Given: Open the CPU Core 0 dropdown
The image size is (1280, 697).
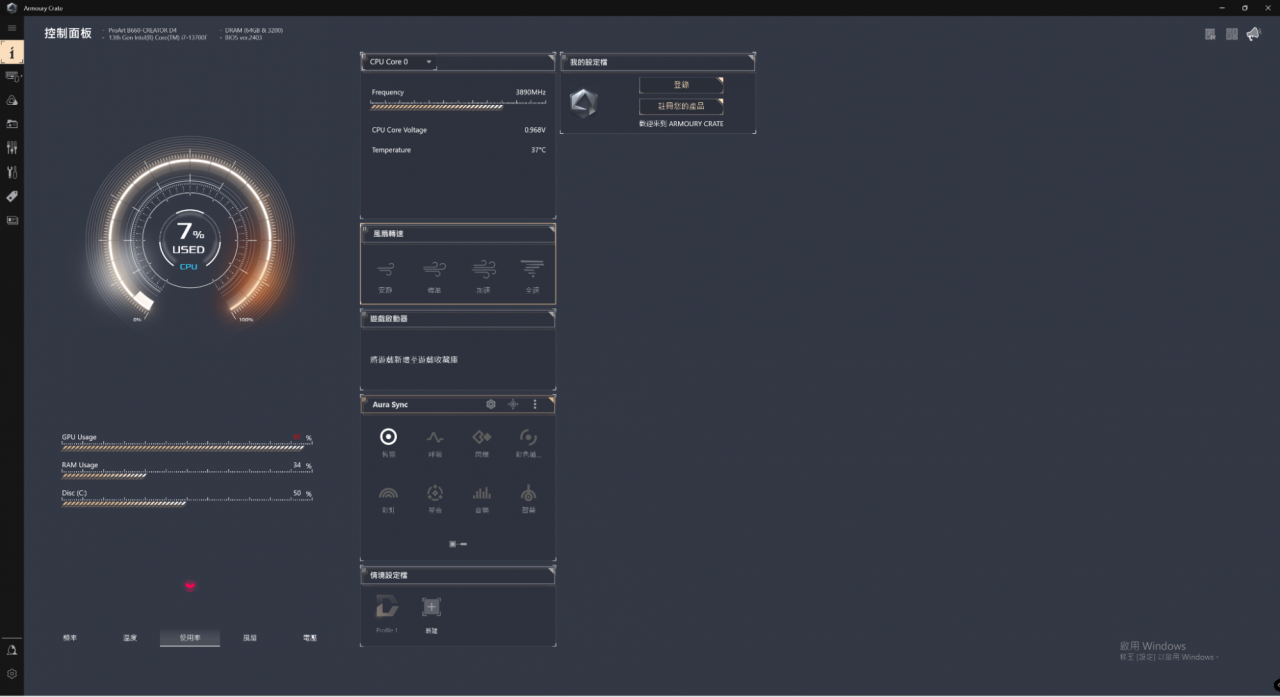Looking at the screenshot, I should (x=400, y=62).
